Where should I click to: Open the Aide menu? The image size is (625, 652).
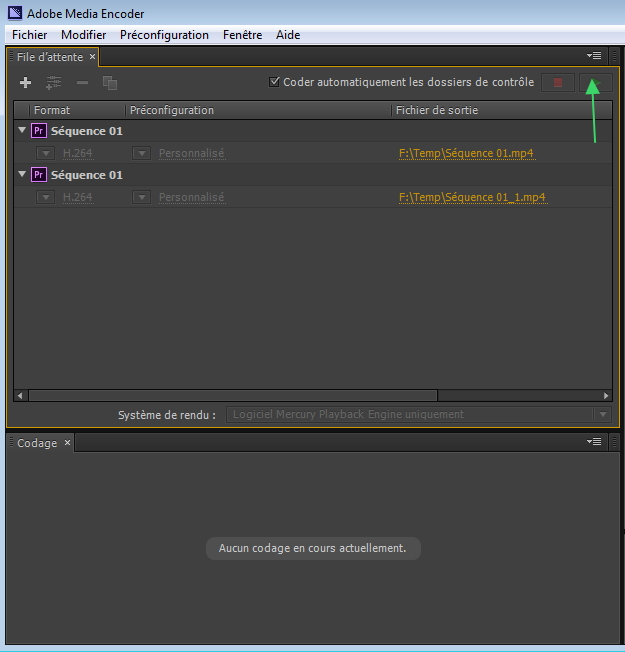(x=288, y=35)
